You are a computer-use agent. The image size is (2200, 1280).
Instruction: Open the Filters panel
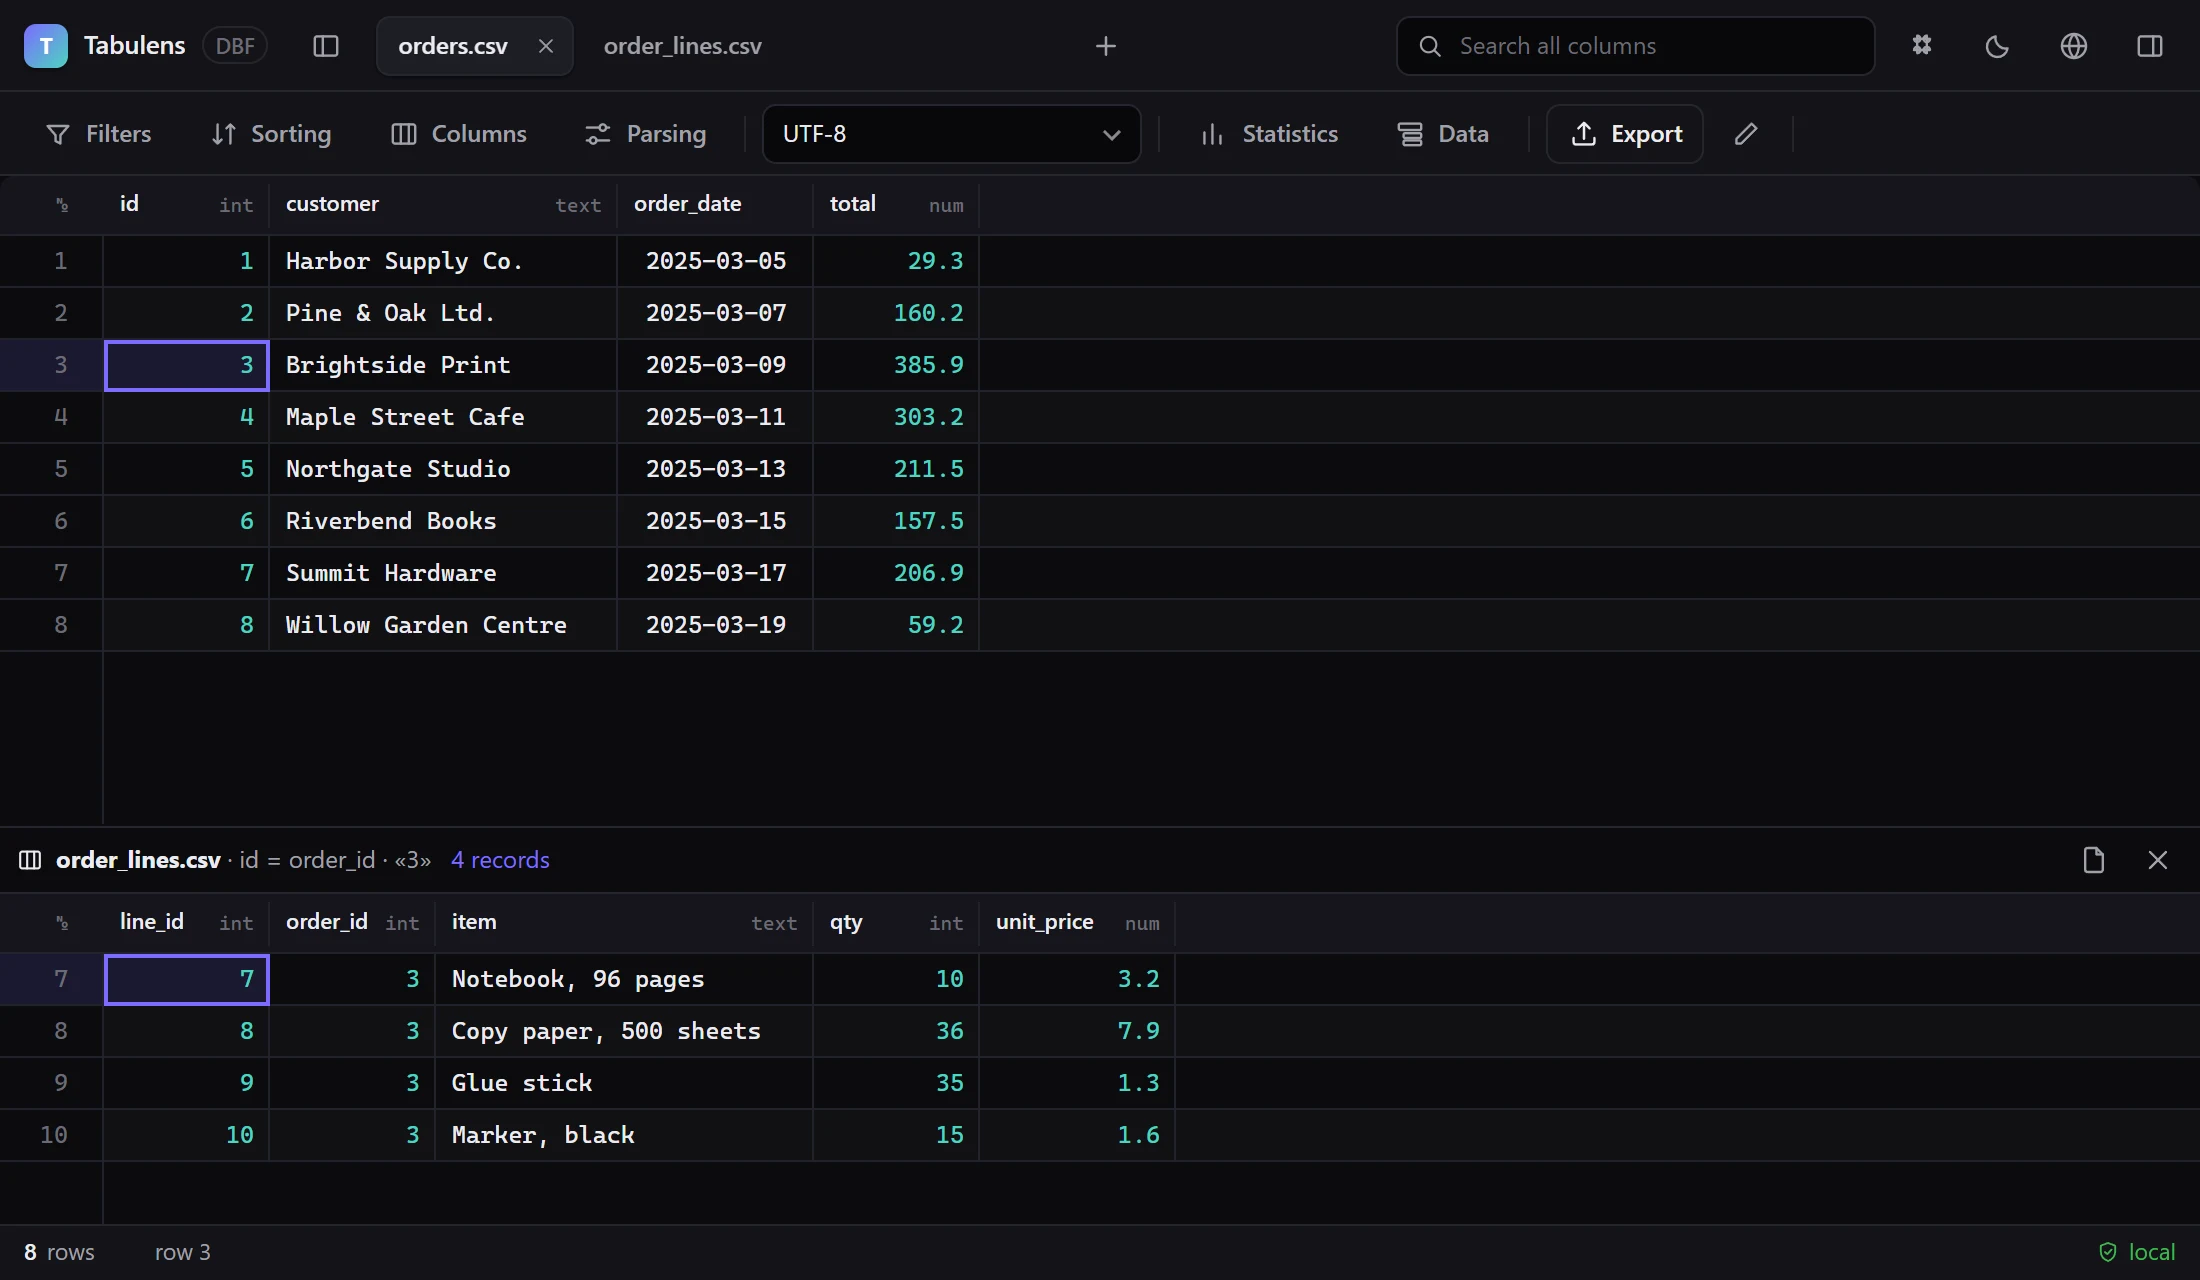click(99, 134)
